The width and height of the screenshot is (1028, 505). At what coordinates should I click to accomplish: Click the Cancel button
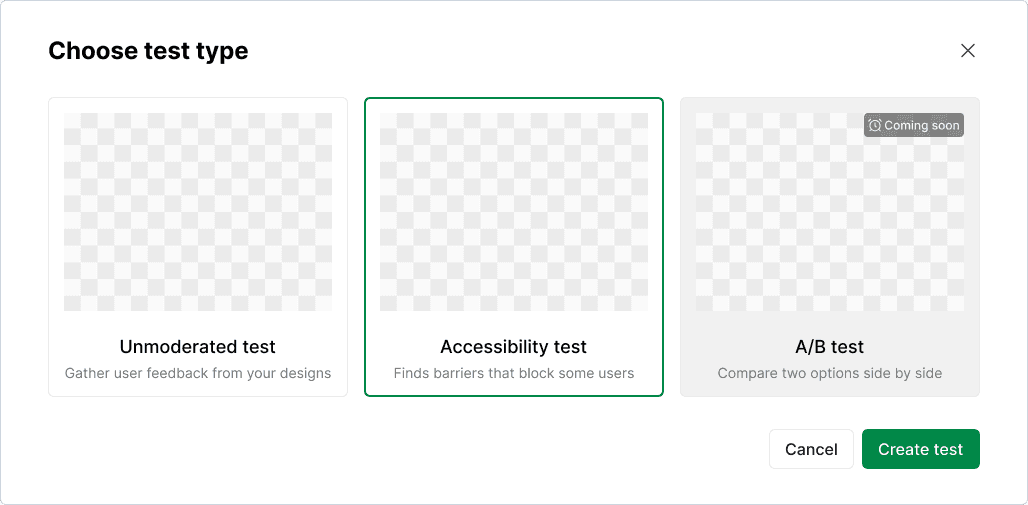coord(811,449)
